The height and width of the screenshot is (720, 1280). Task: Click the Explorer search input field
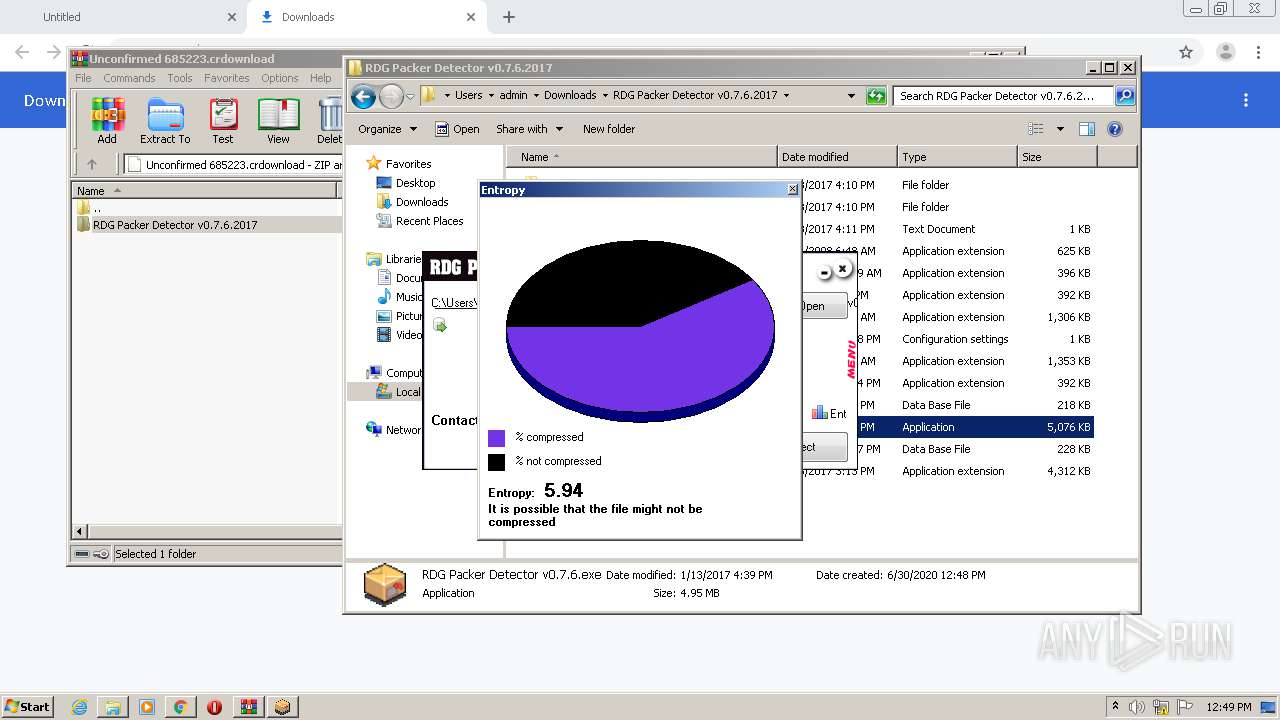click(1003, 96)
